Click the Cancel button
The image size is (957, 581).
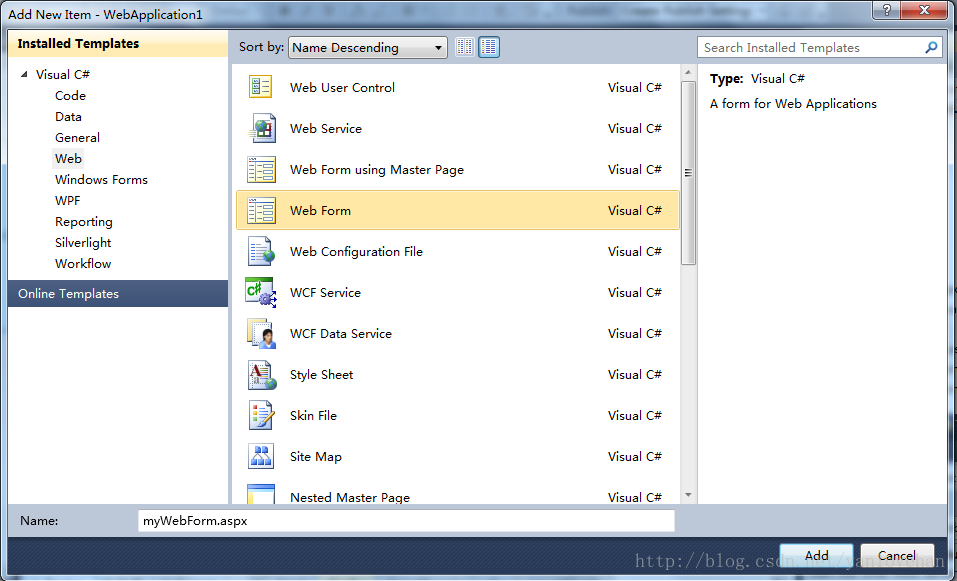tap(897, 555)
